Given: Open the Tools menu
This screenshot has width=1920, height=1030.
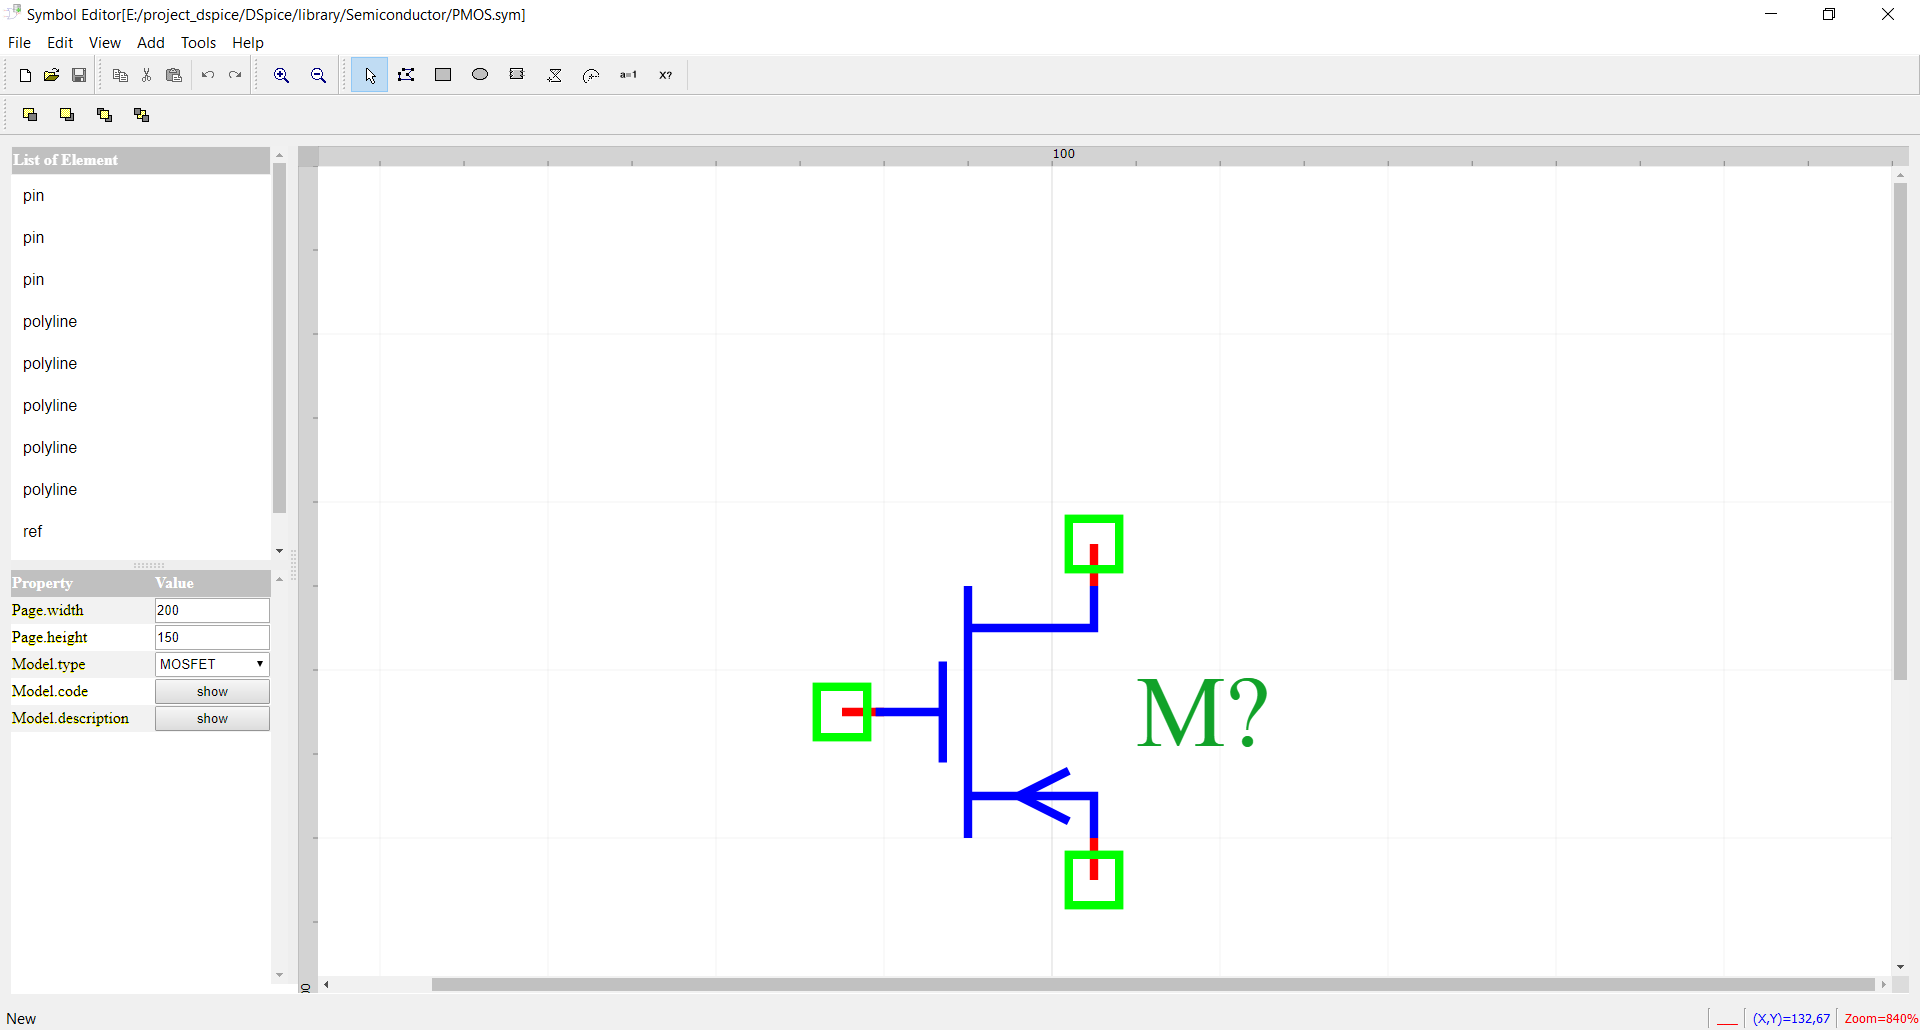Looking at the screenshot, I should point(198,43).
